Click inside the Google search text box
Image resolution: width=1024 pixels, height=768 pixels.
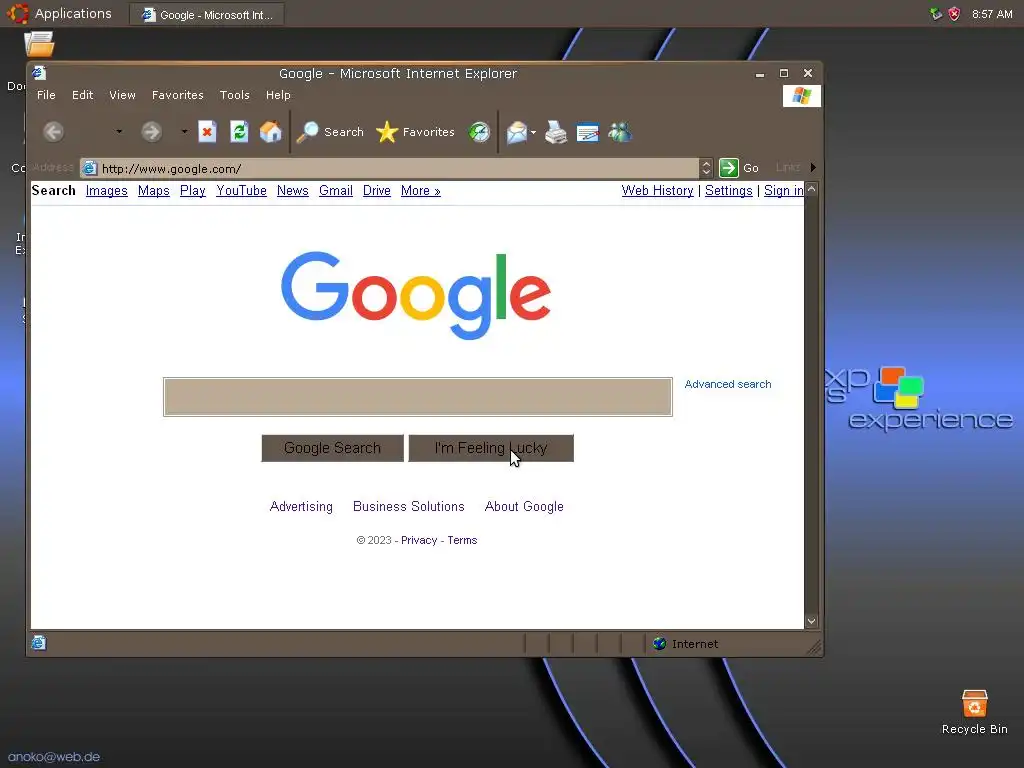tap(418, 396)
